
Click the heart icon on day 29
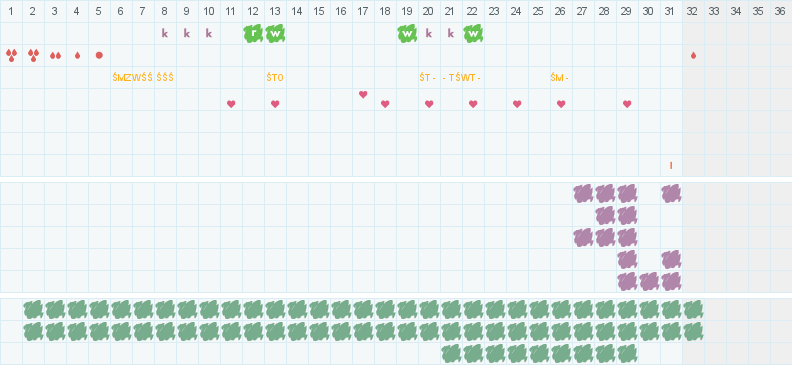pyautogui.click(x=627, y=104)
